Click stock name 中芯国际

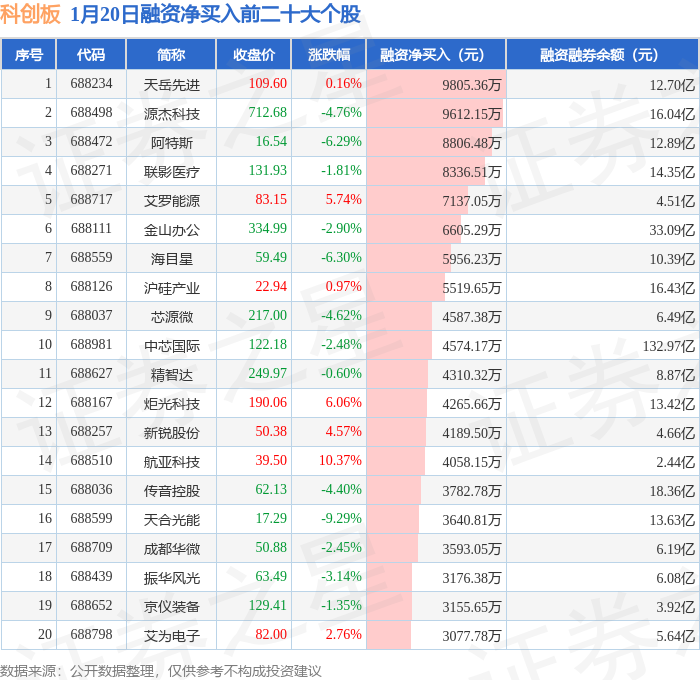point(171,346)
